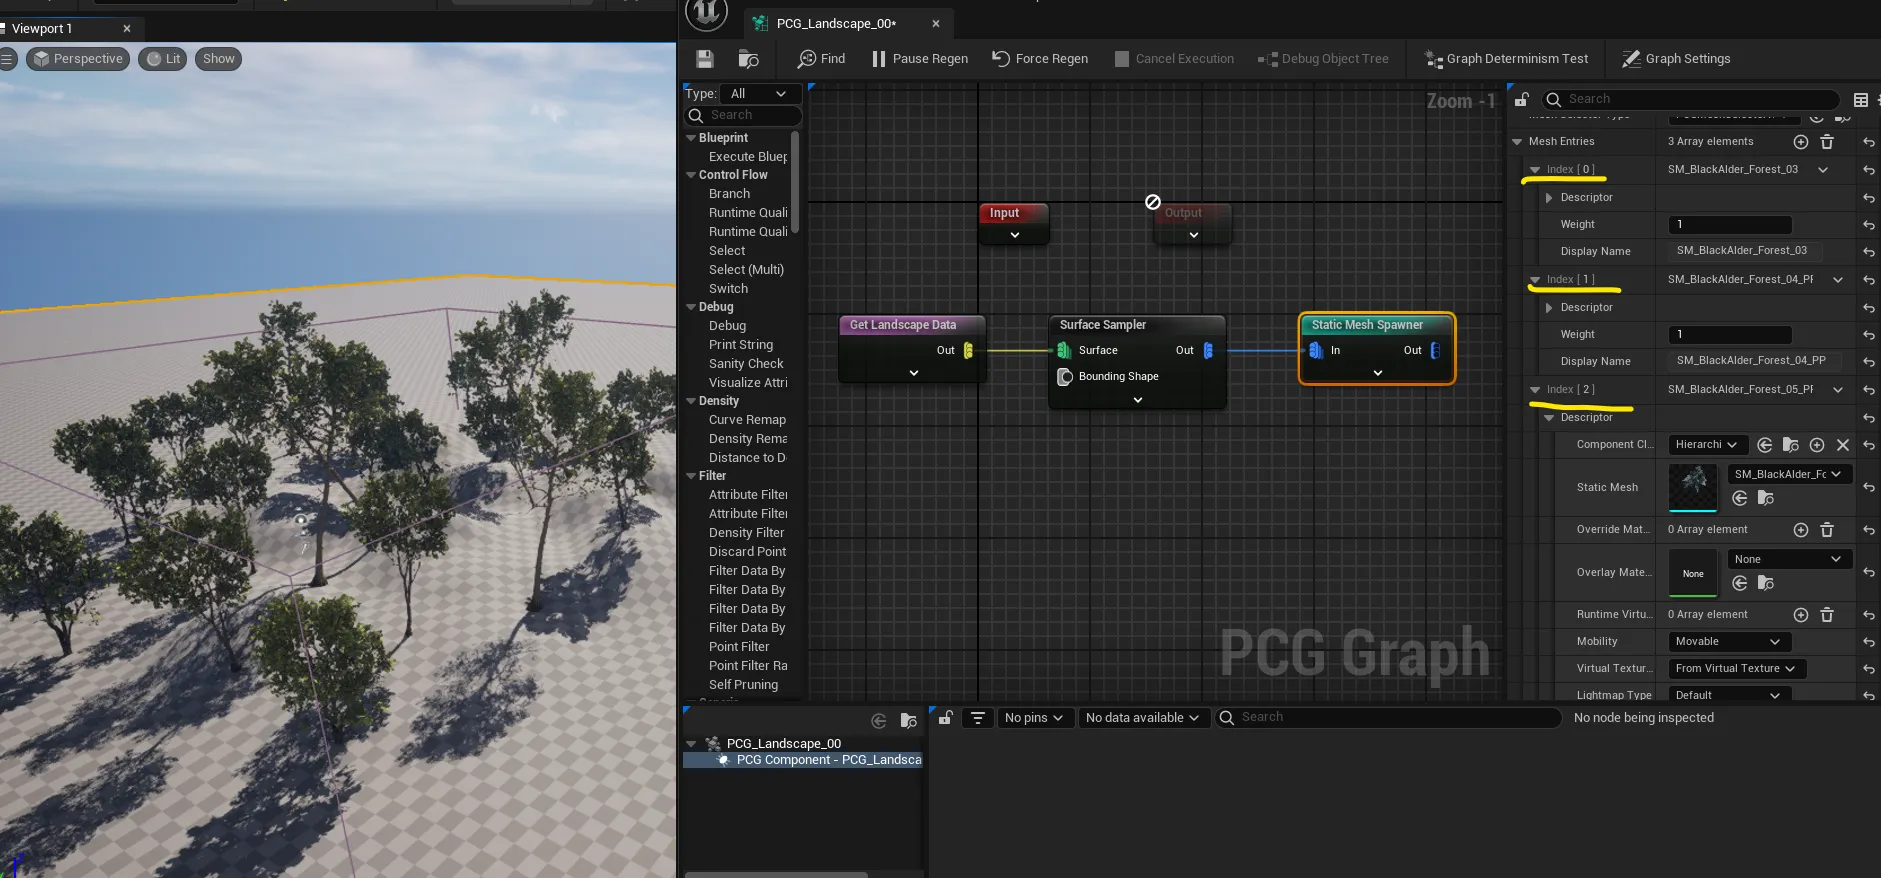Expand the Descriptor under Index [0]

tap(1549, 198)
